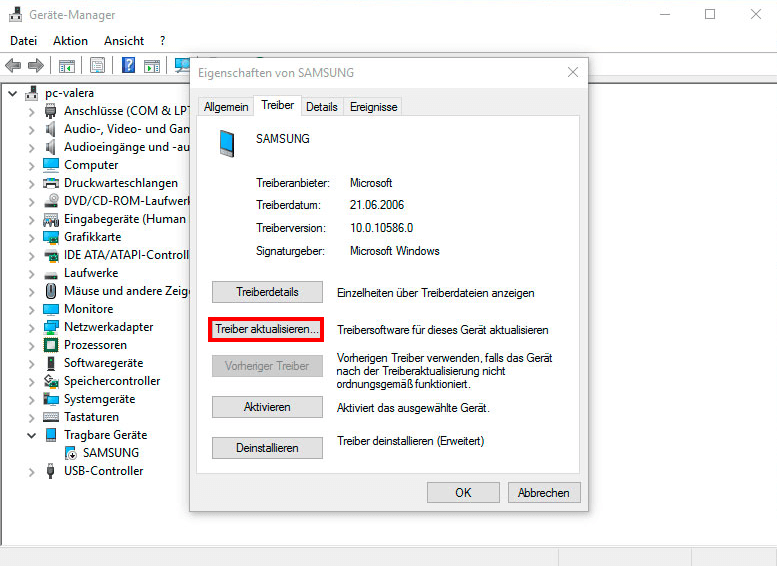Viewport: 777px width, 566px height.
Task: Expand the USB-Controller node
Action: click(31, 472)
